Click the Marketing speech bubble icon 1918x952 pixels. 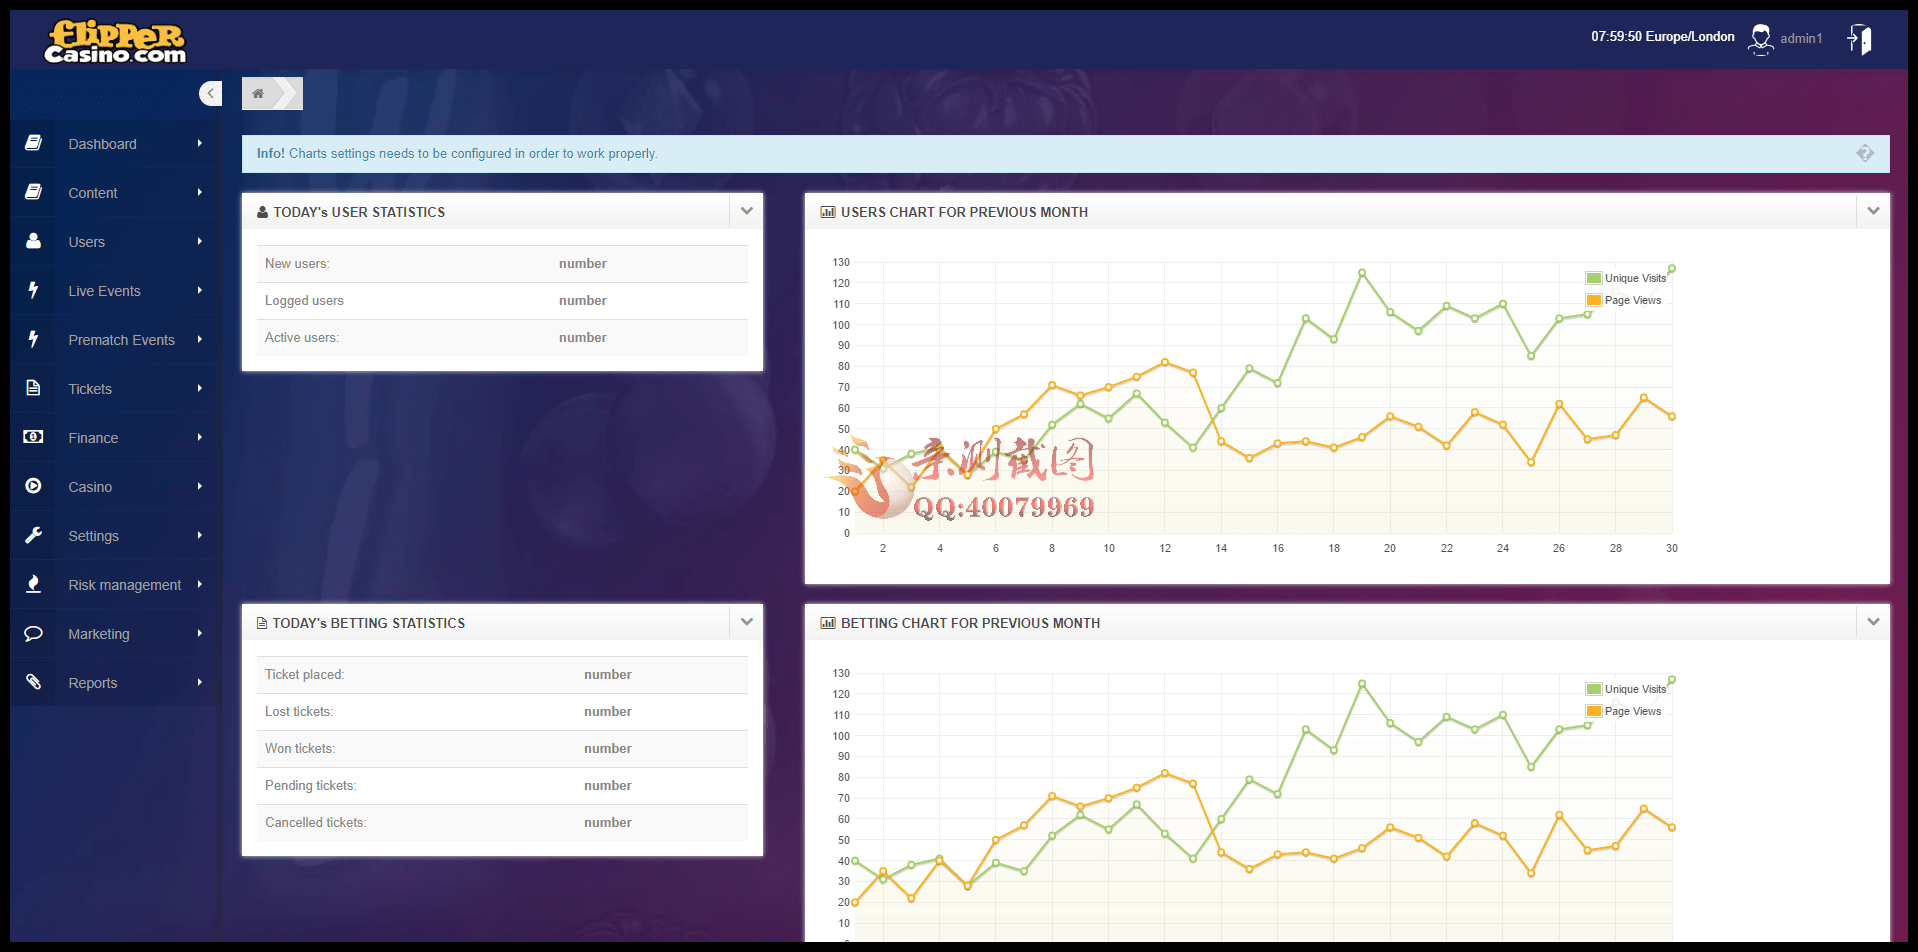pos(33,633)
